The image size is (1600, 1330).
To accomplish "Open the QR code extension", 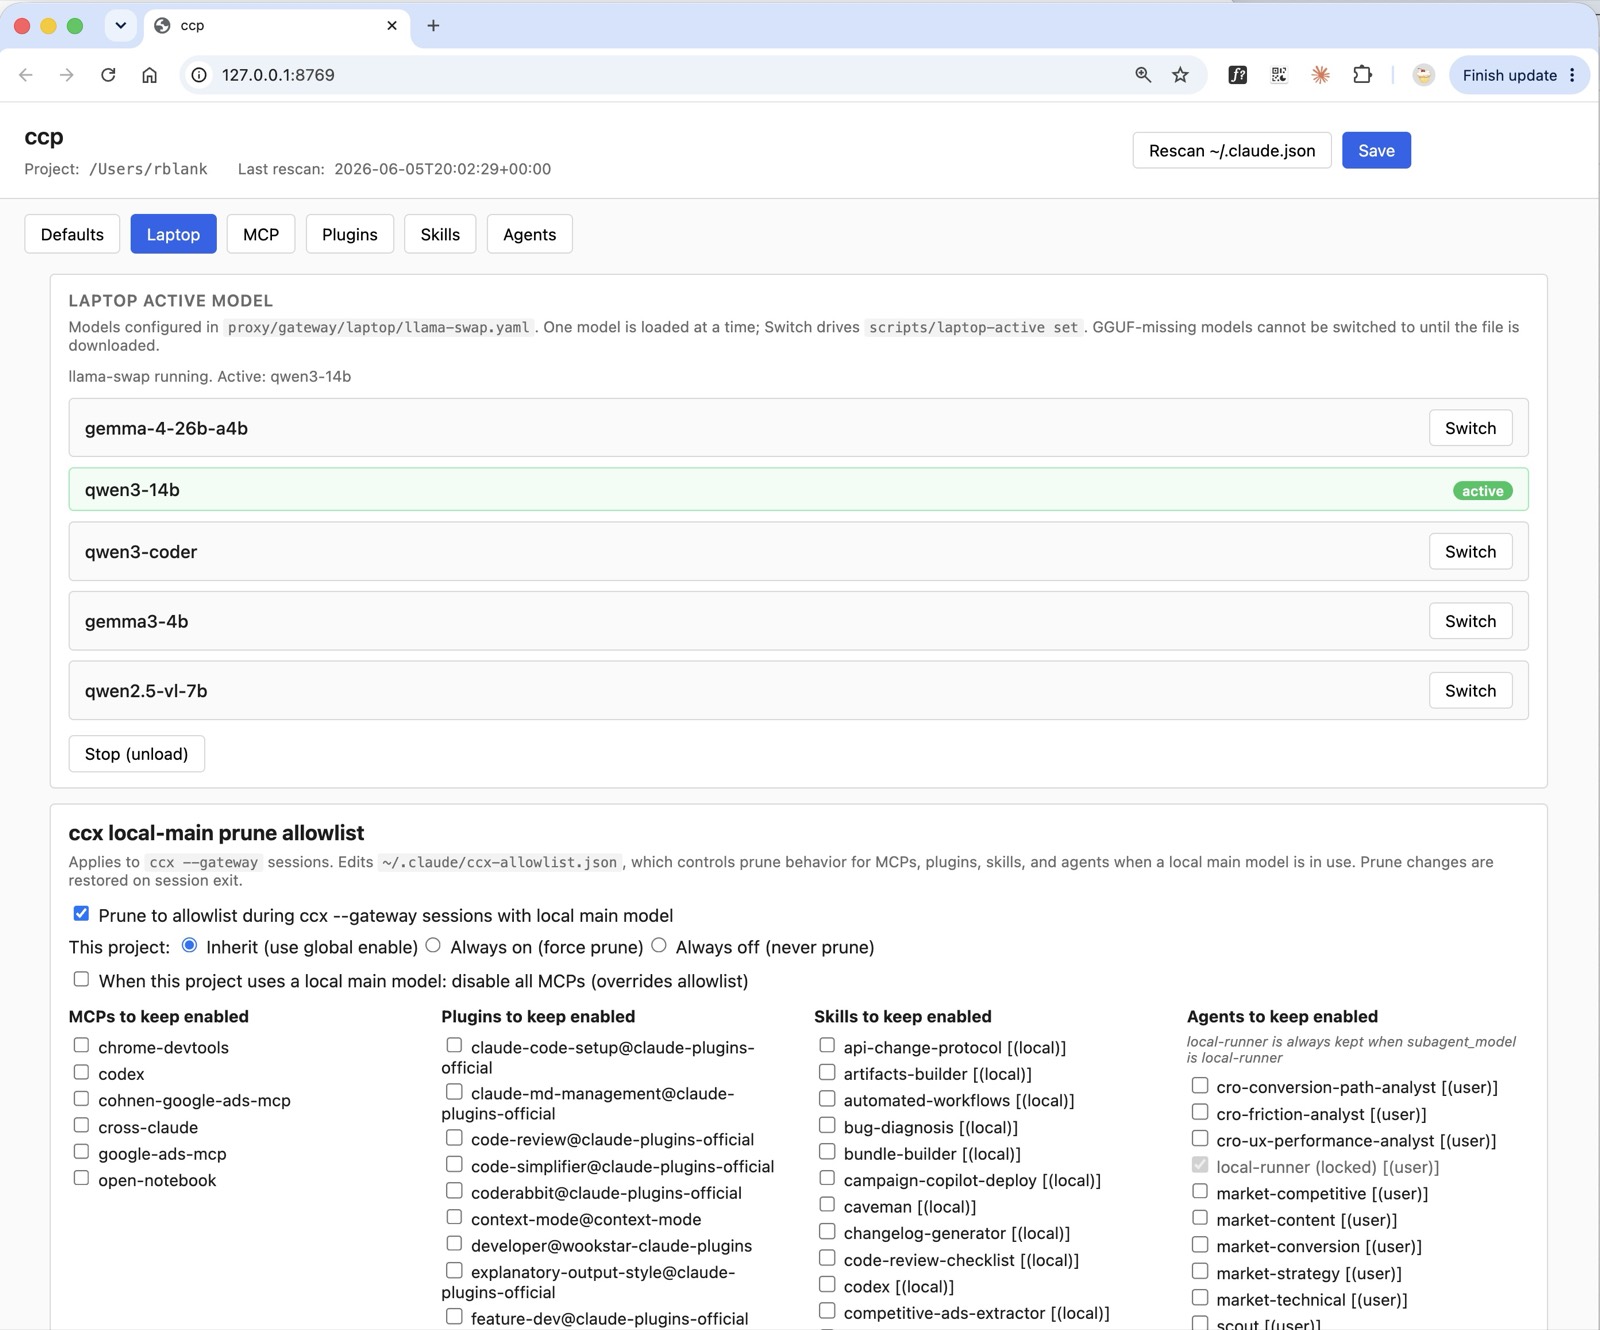I will (x=1279, y=75).
